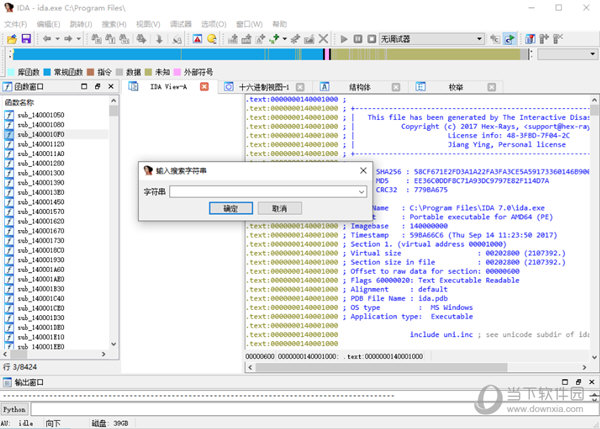Open the back-history dropdown arrow
This screenshot has height=429, width=600.
pos(57,39)
